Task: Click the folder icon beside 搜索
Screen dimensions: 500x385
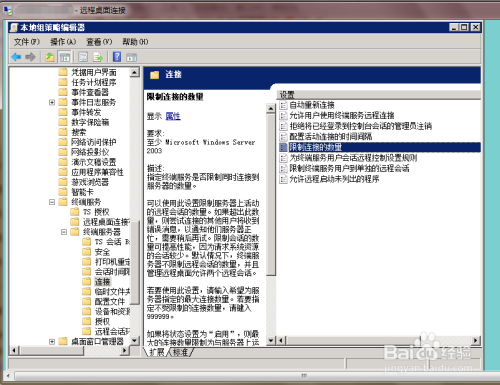Action: (63, 132)
